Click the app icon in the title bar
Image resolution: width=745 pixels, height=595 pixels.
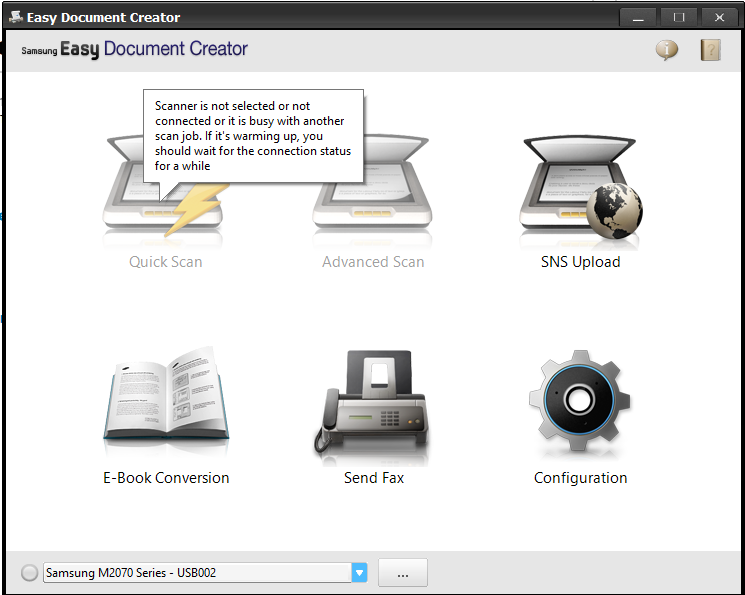click(x=16, y=17)
